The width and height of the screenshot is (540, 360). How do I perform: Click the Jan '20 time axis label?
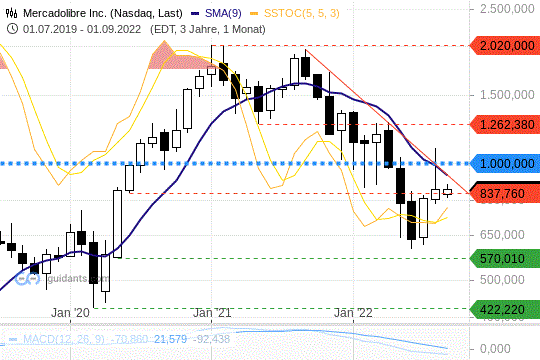(70, 313)
